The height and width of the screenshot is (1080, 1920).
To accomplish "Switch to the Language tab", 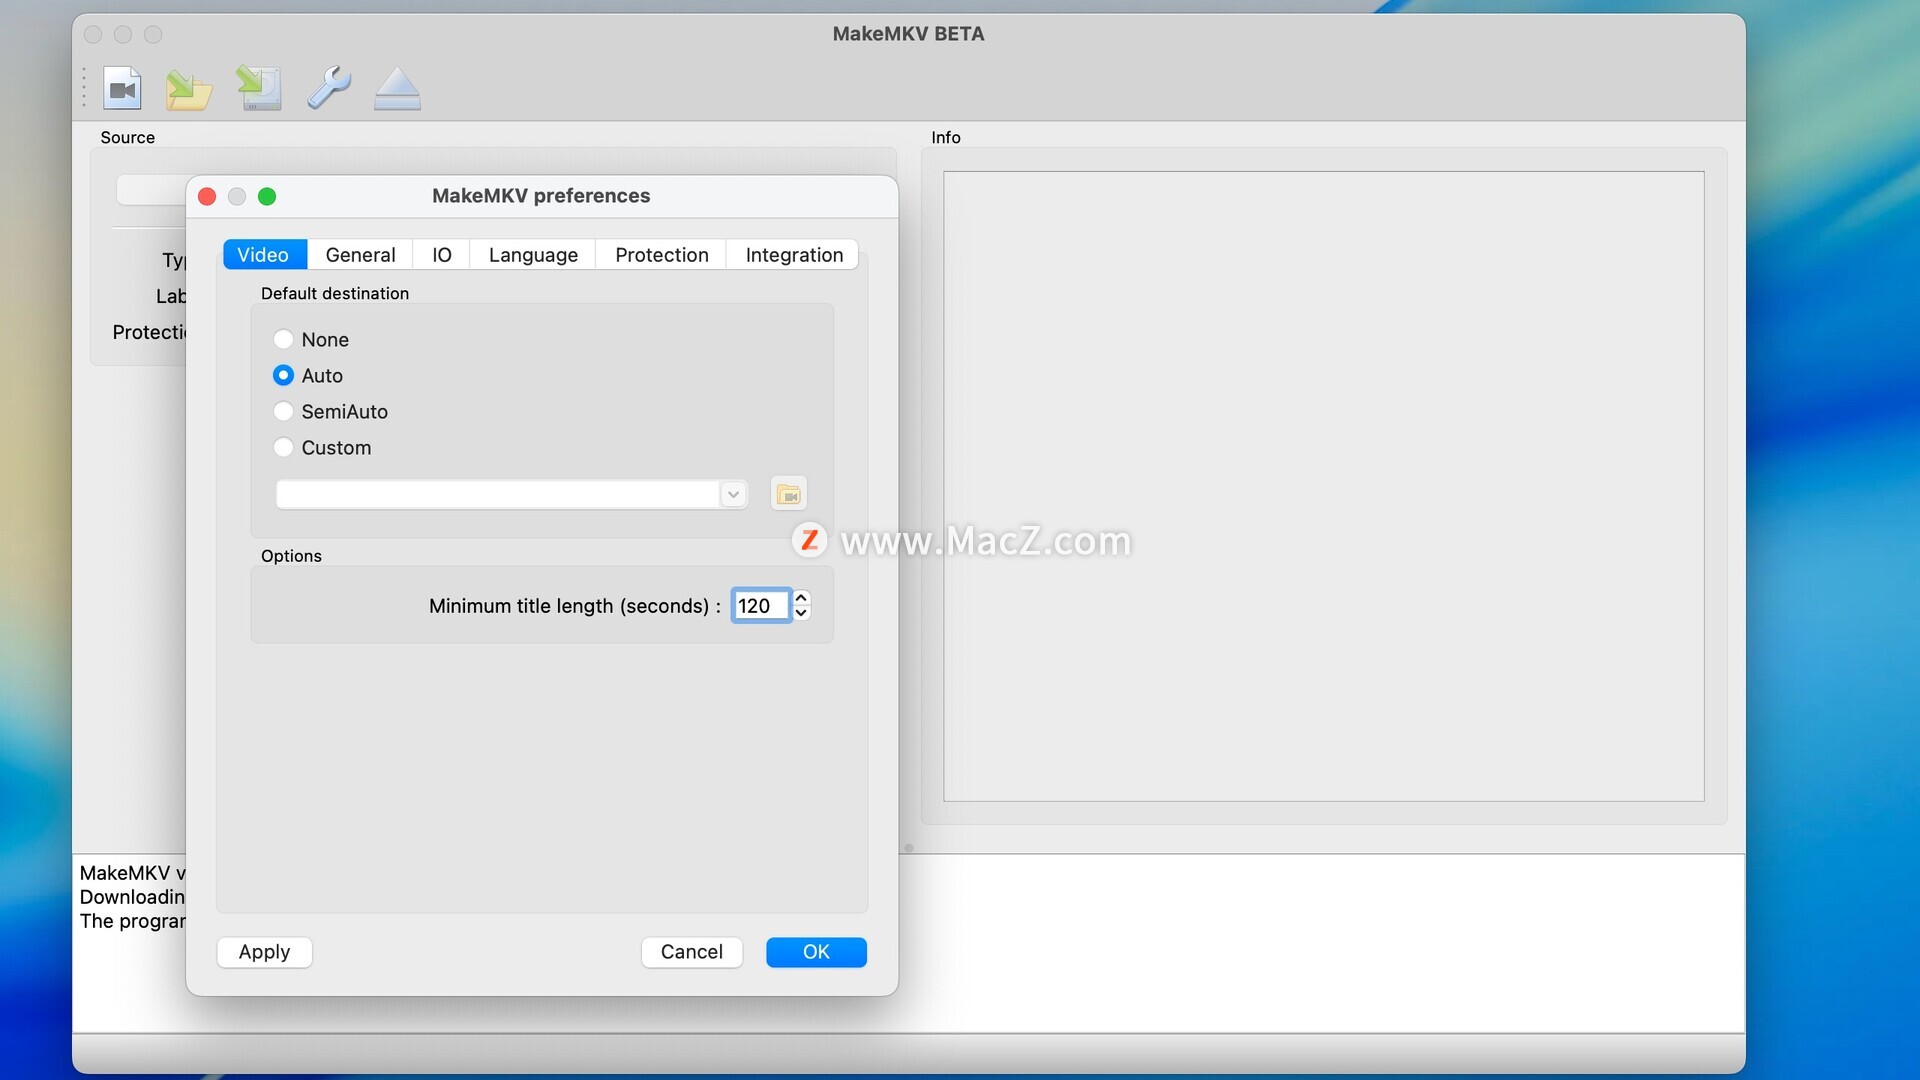I will (533, 255).
